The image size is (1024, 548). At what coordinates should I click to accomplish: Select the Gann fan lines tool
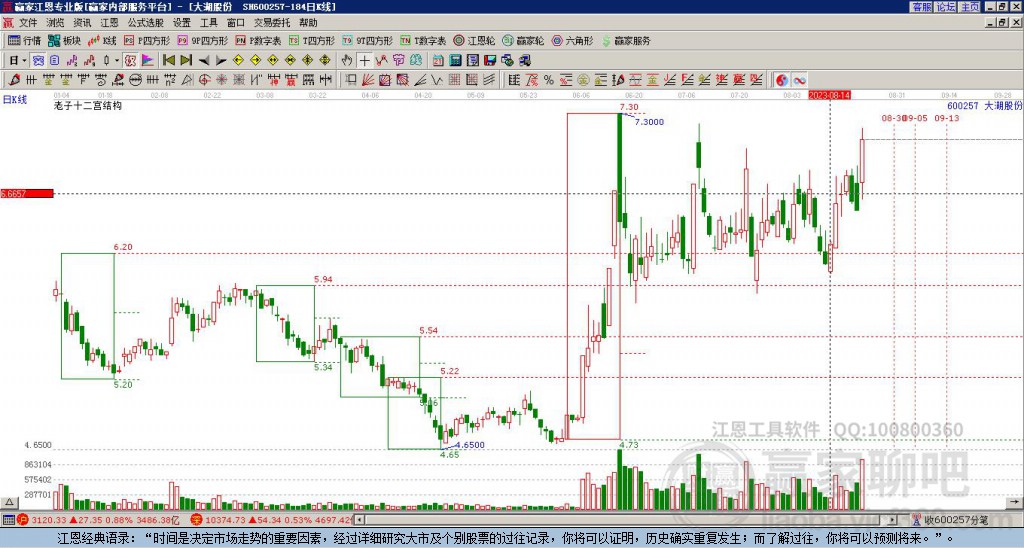coord(368,80)
